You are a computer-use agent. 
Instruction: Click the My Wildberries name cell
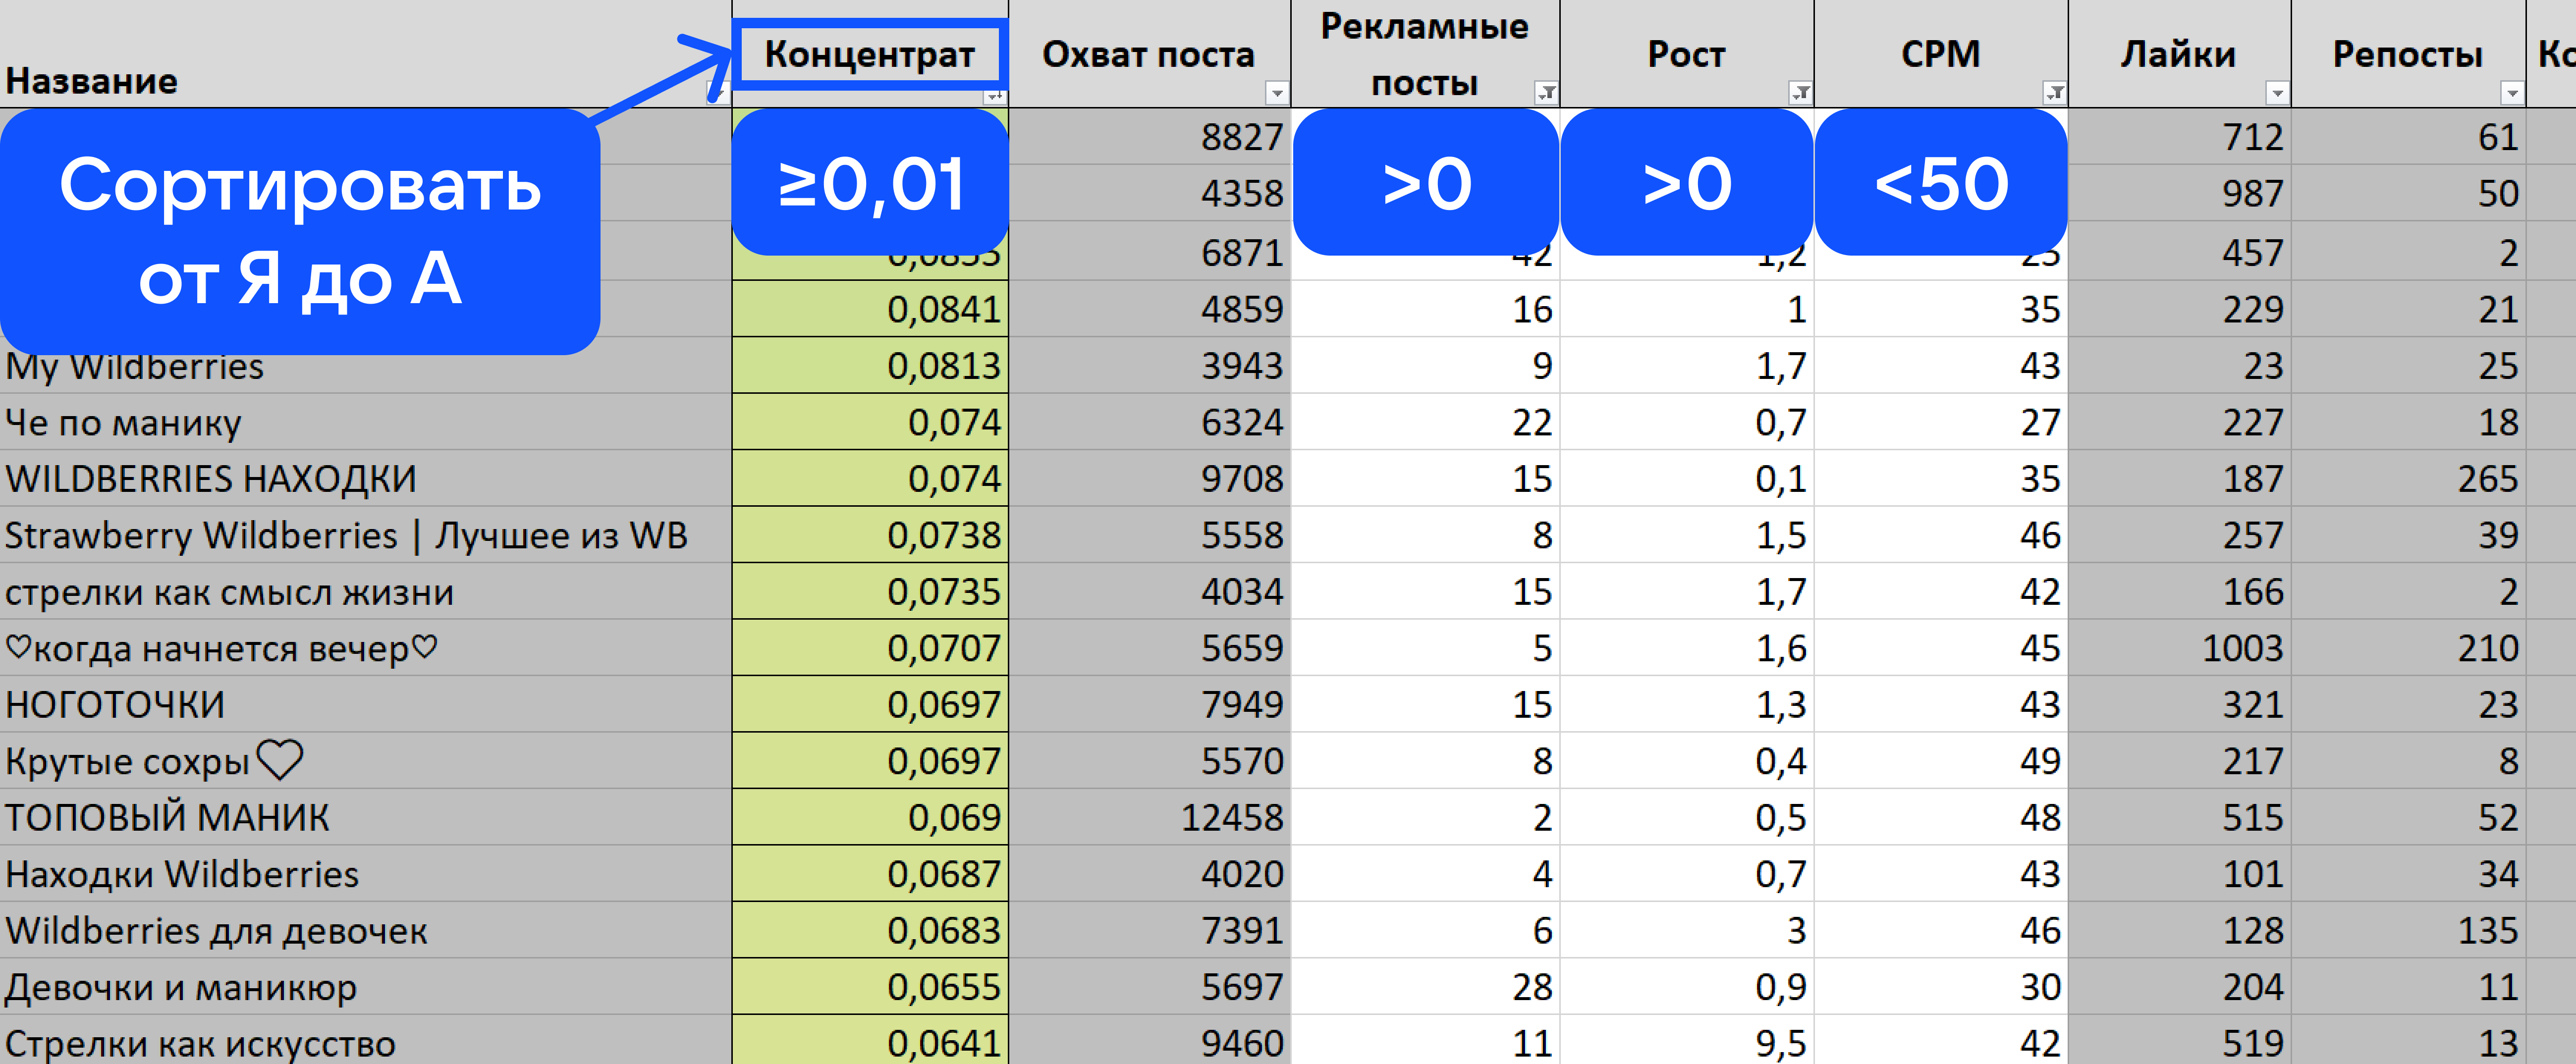coord(366,366)
